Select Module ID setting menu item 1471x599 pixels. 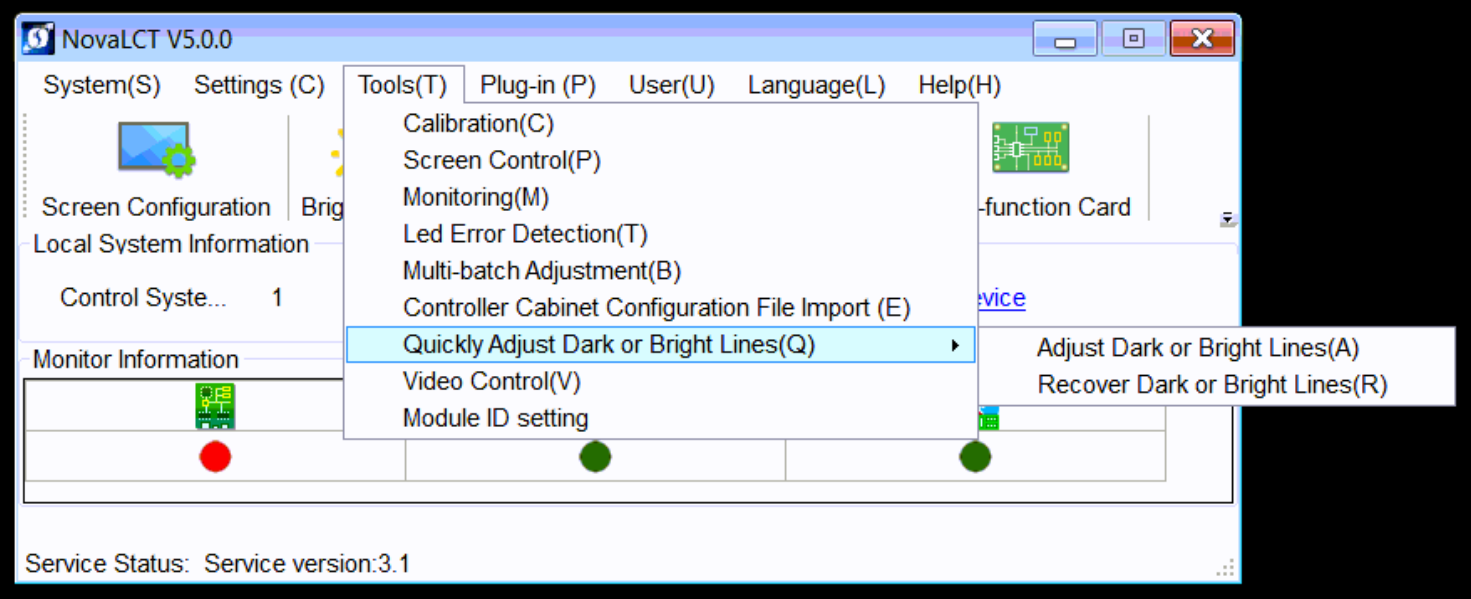coord(495,418)
